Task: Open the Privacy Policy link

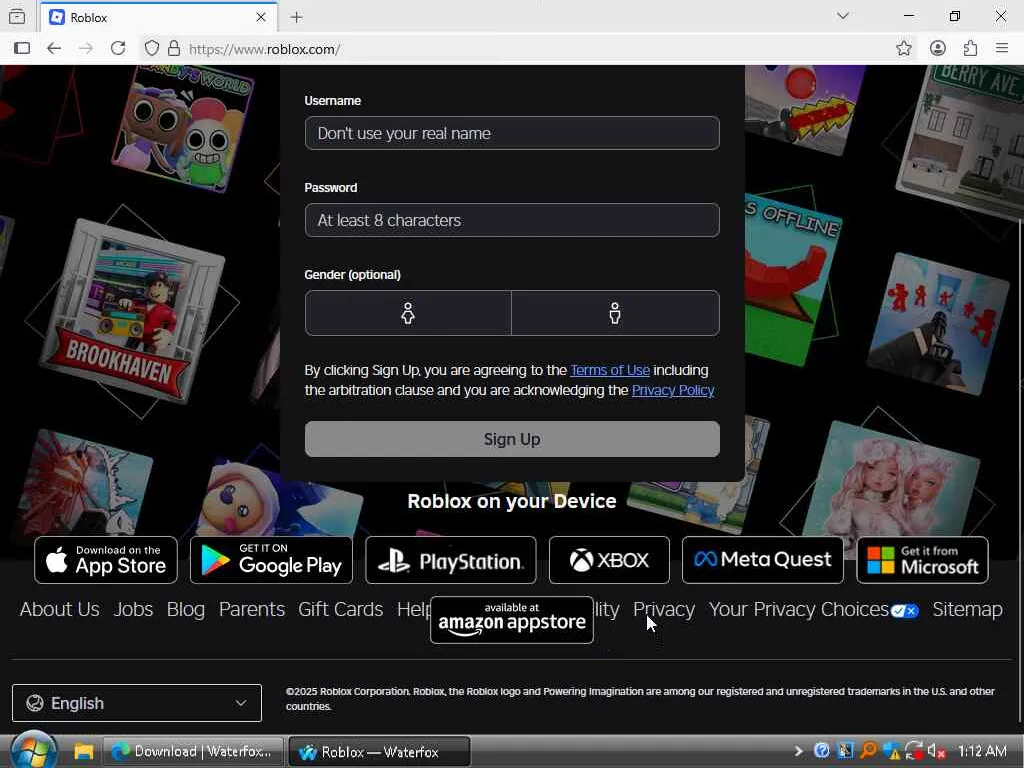Action: [x=673, y=391]
